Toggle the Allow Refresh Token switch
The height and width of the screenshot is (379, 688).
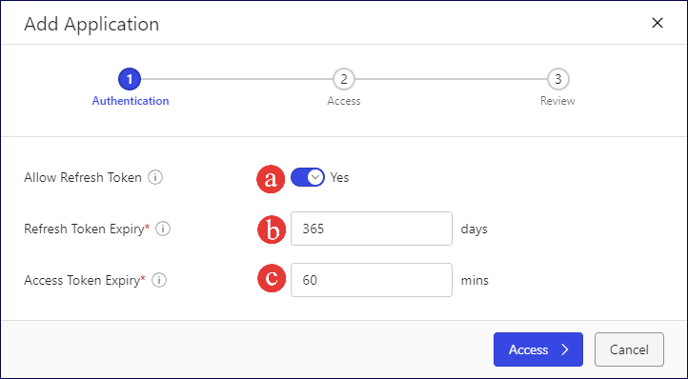pos(308,178)
